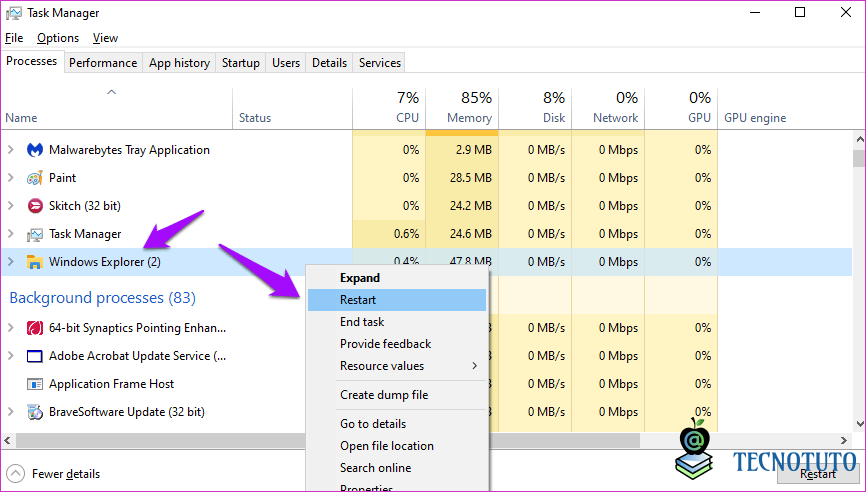Select the Application Frame Host row name
Image resolution: width=866 pixels, height=492 pixels.
click(x=112, y=384)
